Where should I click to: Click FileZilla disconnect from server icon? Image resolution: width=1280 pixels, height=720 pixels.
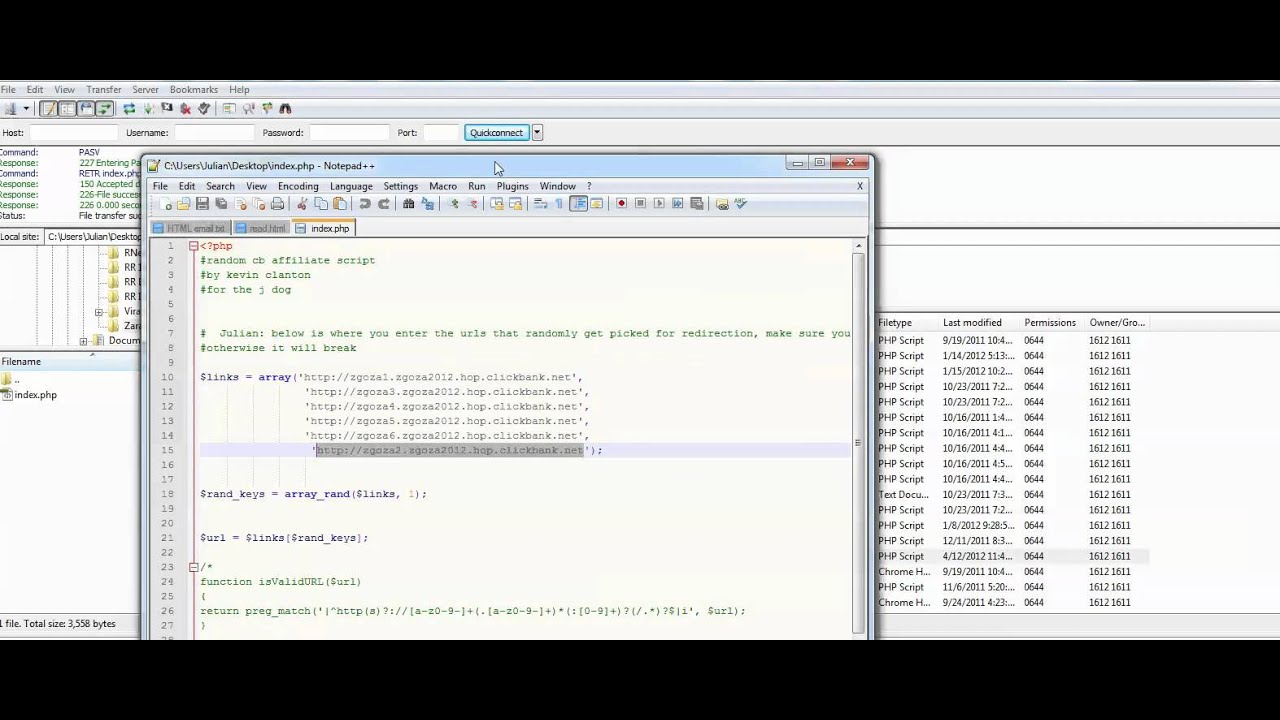coord(185,108)
